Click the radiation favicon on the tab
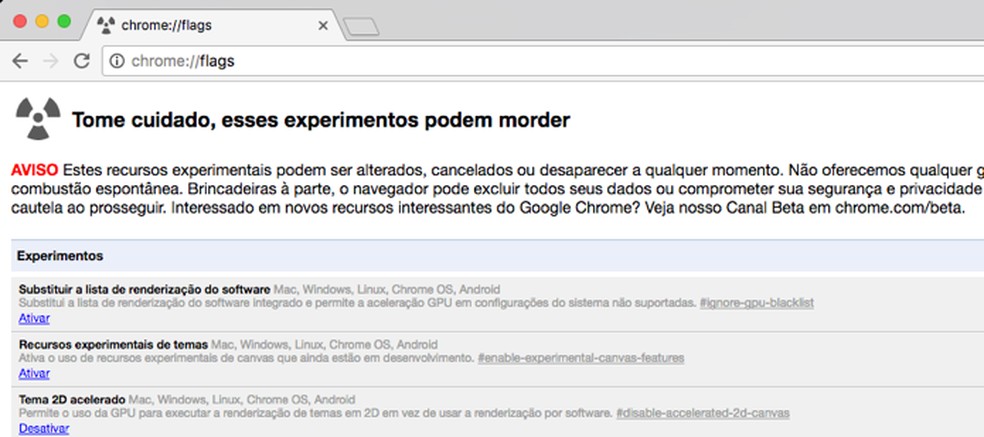This screenshot has width=984, height=437. coord(106,25)
